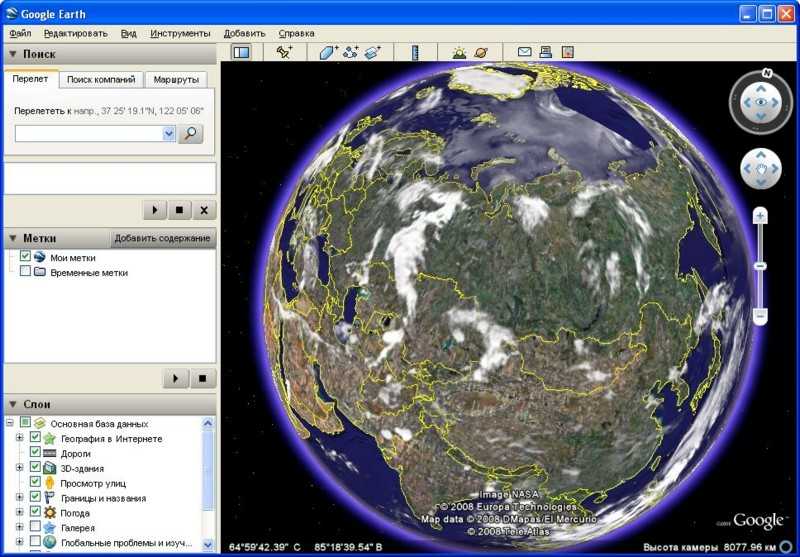Click the print icon in the toolbar
This screenshot has width=800, height=557.
(545, 52)
